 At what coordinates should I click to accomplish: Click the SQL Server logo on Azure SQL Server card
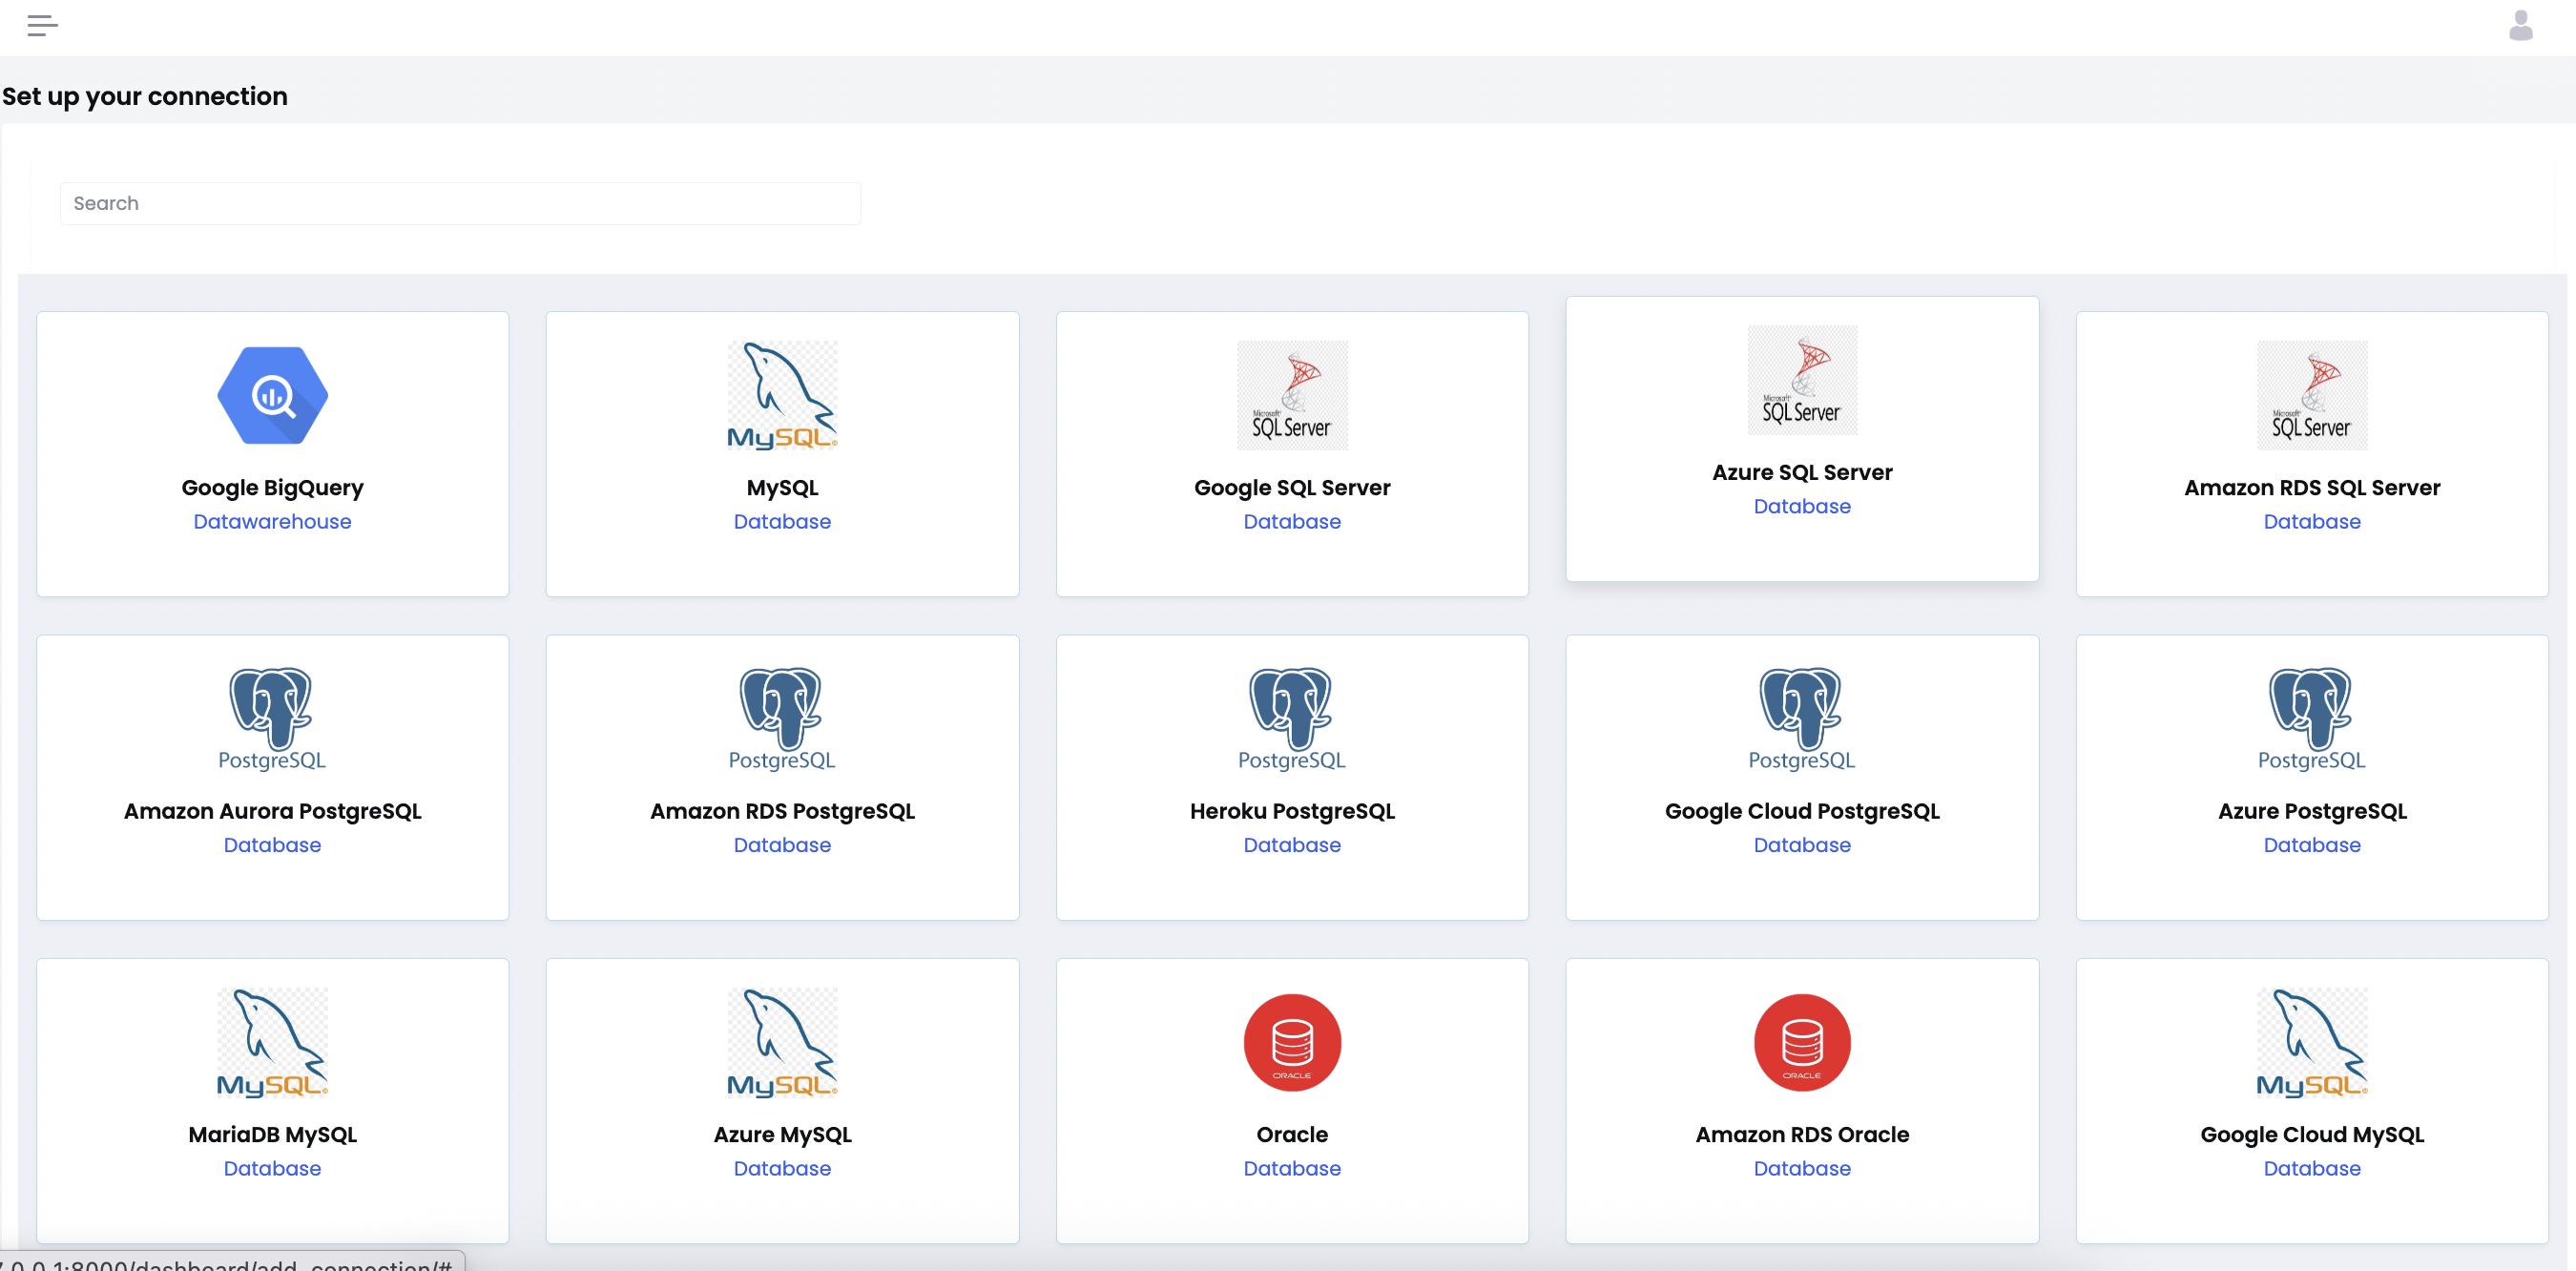coord(1802,380)
